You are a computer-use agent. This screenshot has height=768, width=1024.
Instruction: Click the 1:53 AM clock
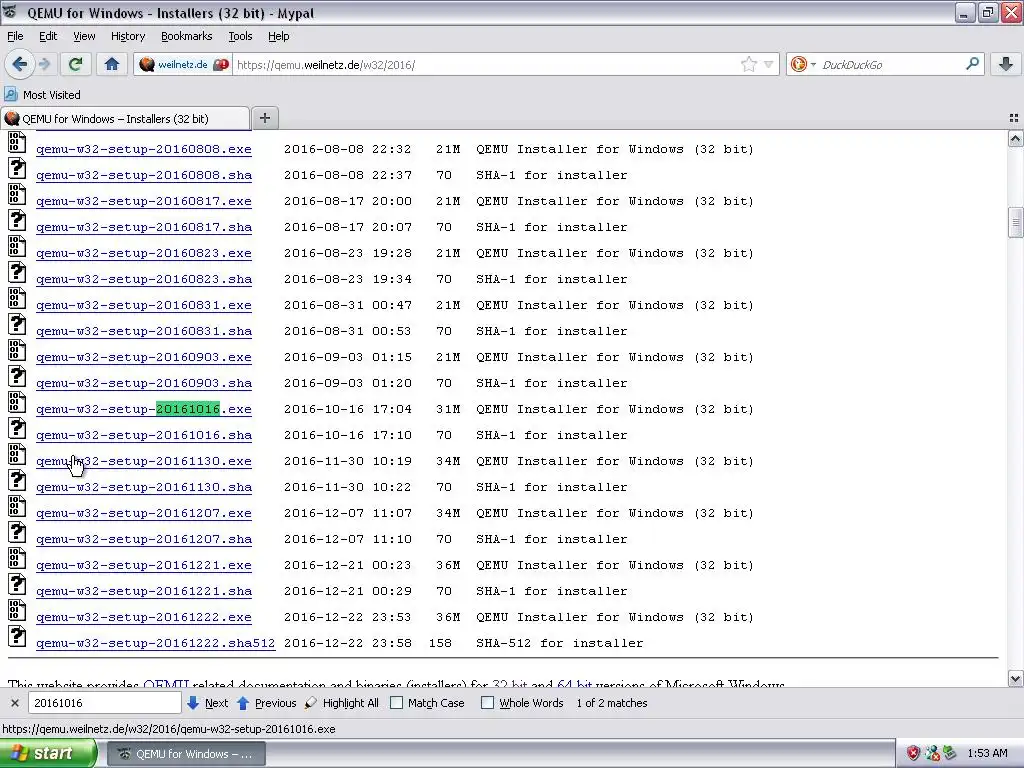pyautogui.click(x=987, y=754)
